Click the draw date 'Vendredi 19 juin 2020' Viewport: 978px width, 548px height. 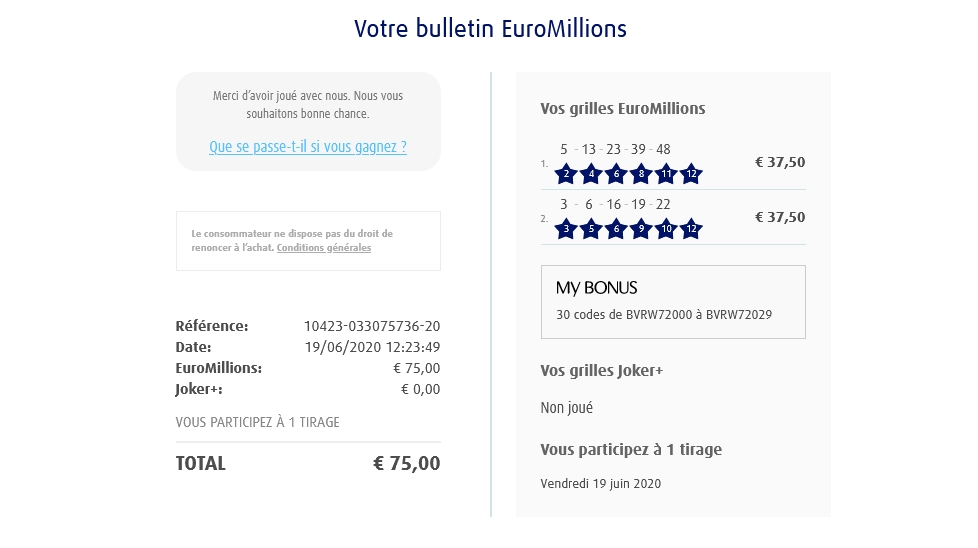click(600, 484)
